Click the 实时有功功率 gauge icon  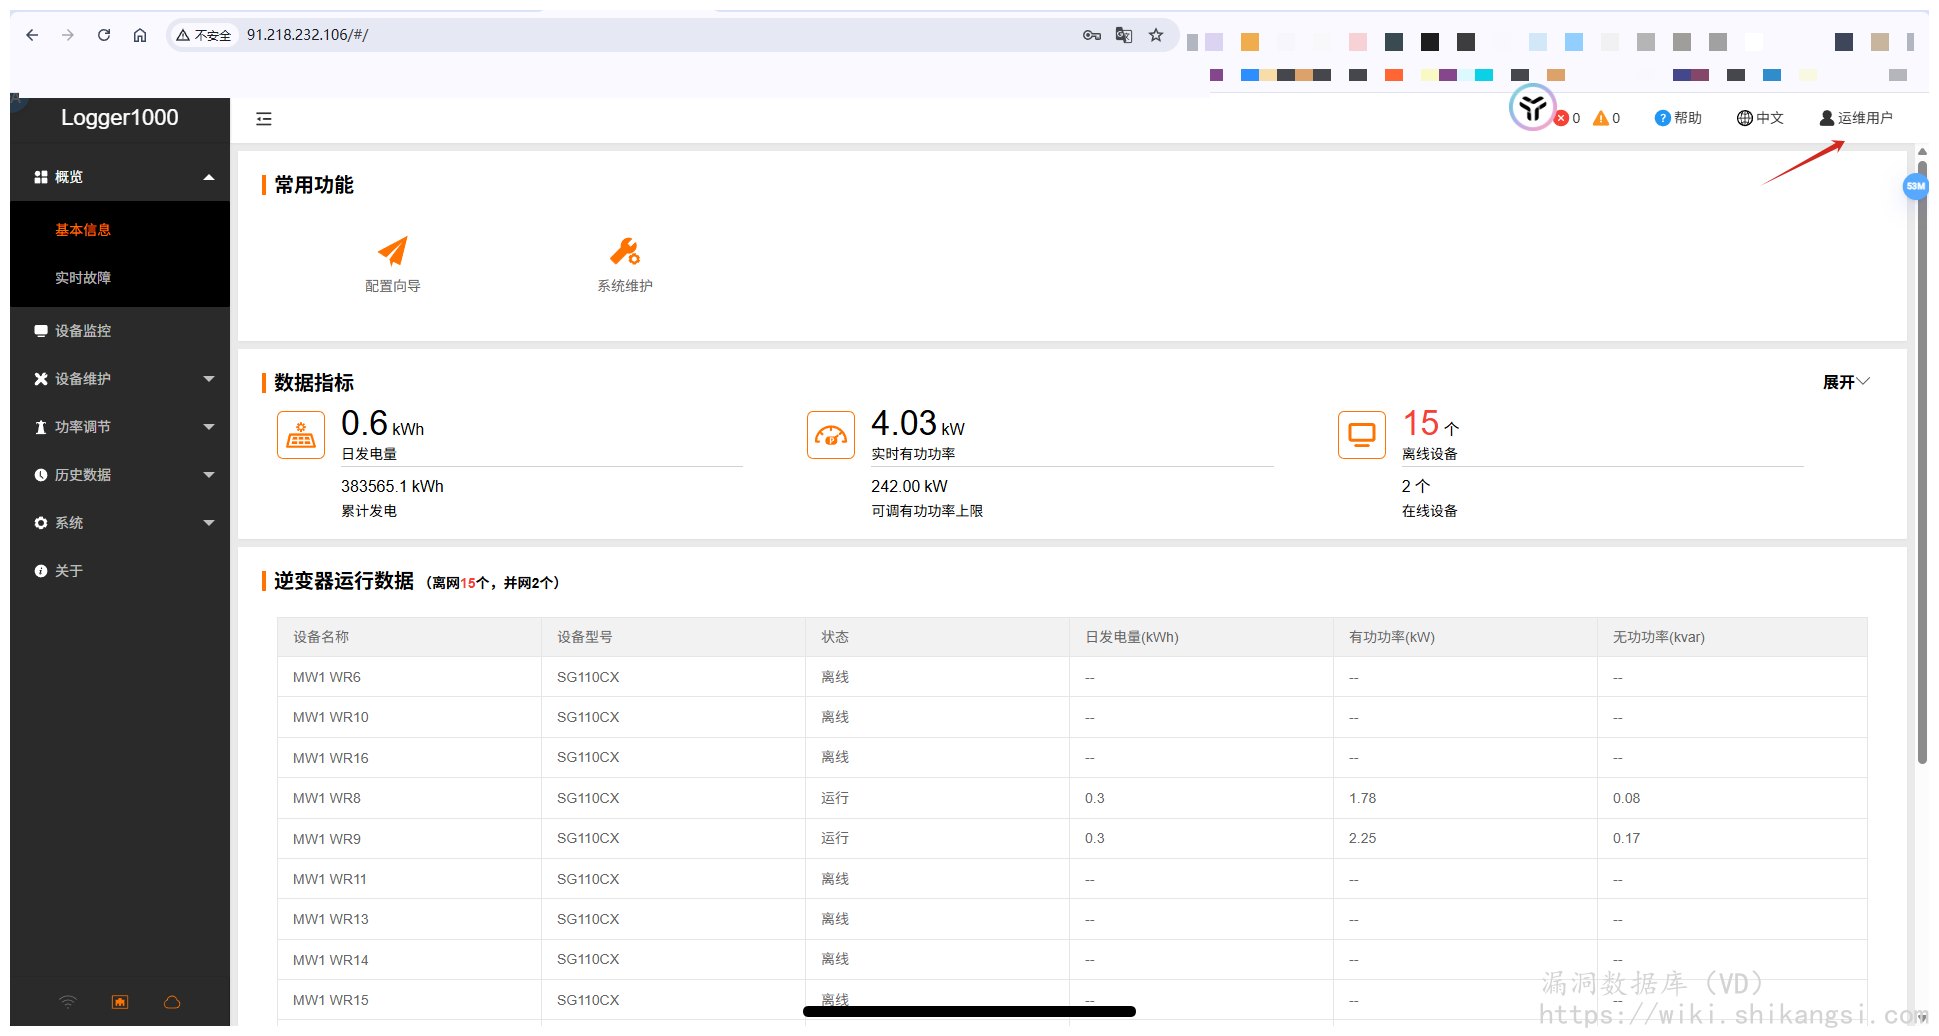(x=831, y=435)
